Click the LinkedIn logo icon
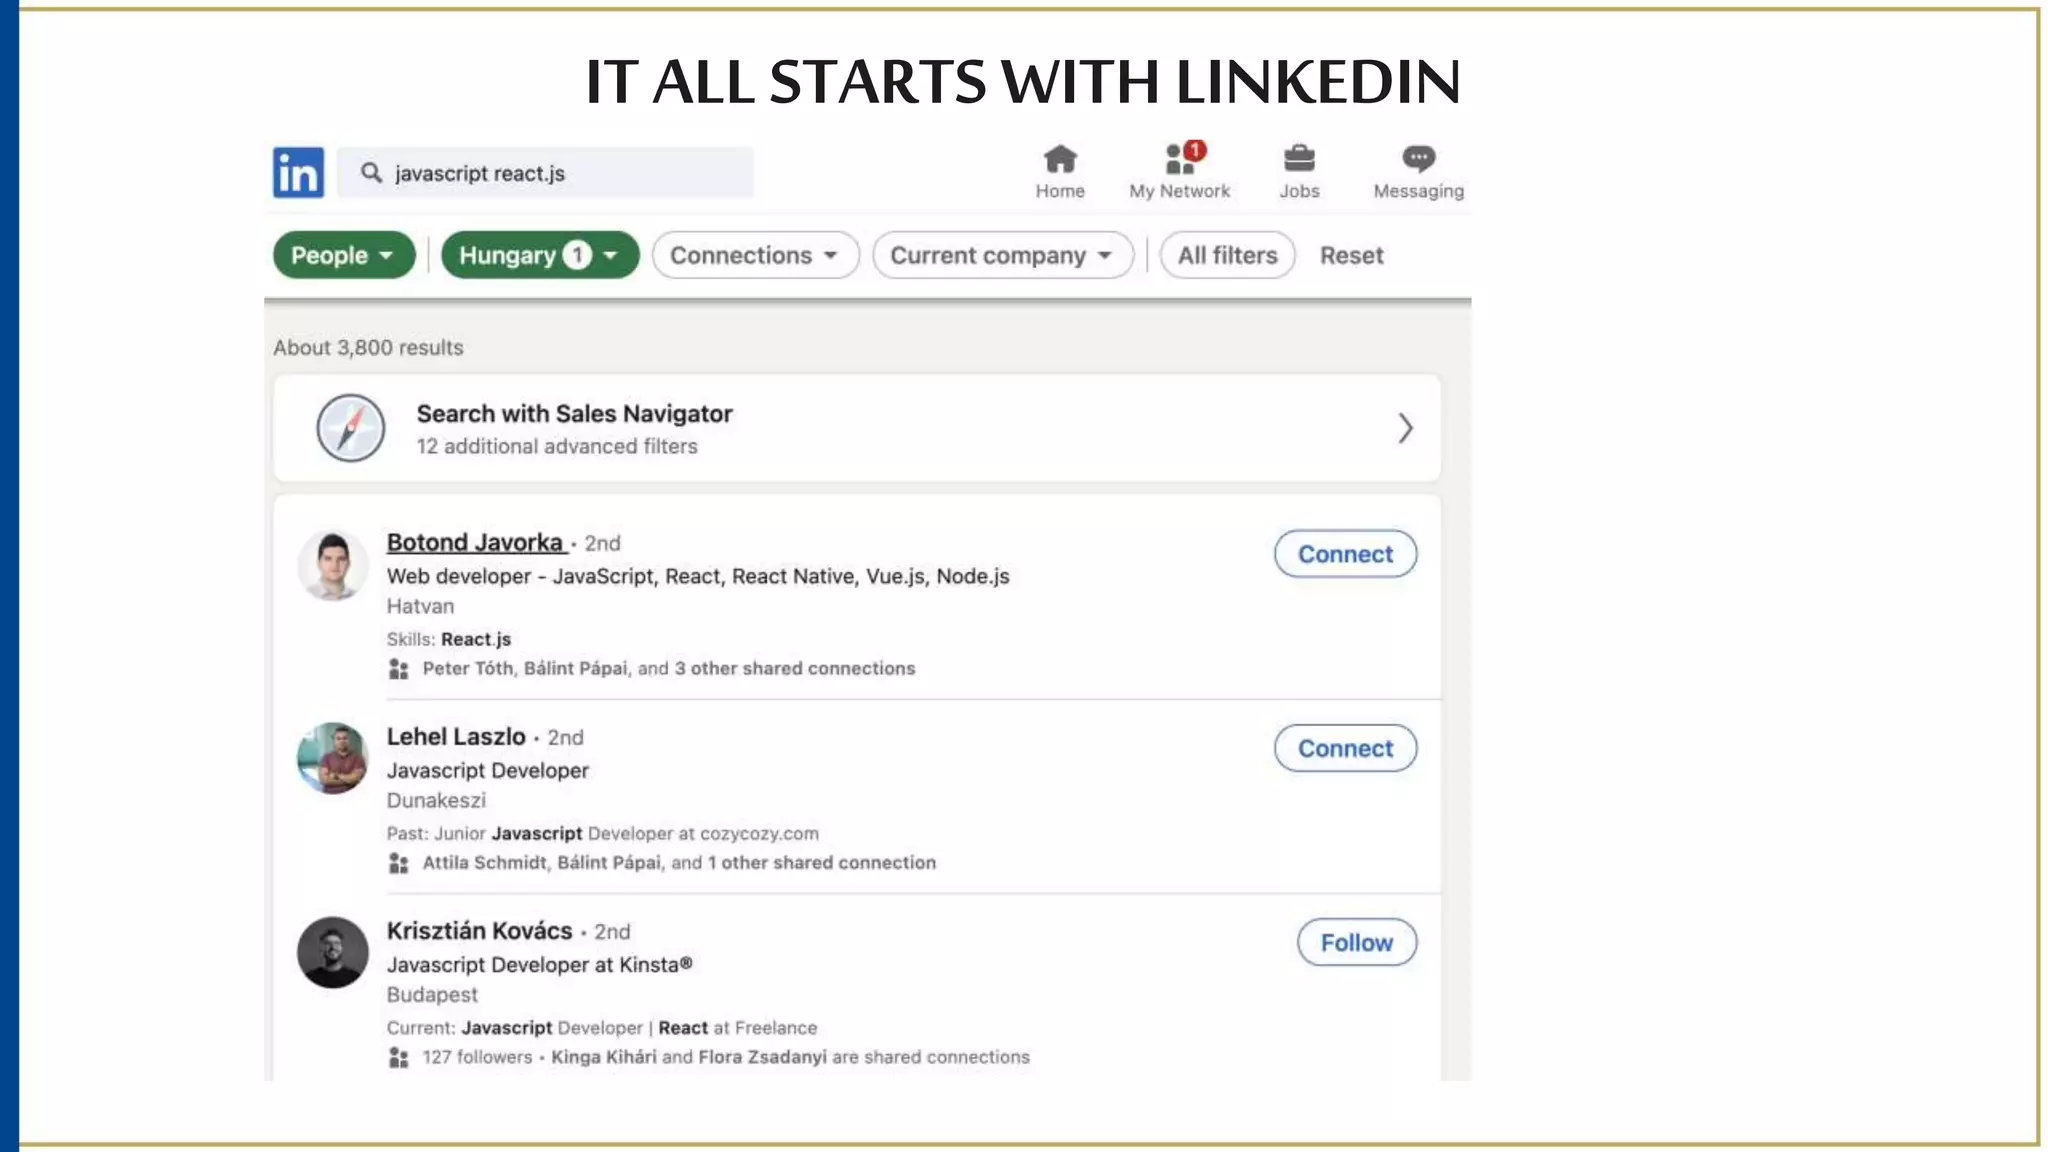This screenshot has width=2048, height=1152. (298, 172)
